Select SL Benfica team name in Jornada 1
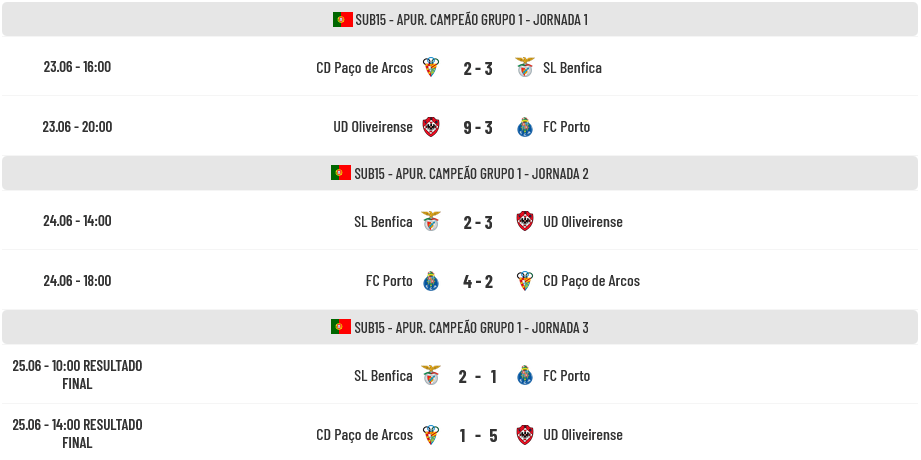Viewport: 921px width, 460px height. coord(572,68)
